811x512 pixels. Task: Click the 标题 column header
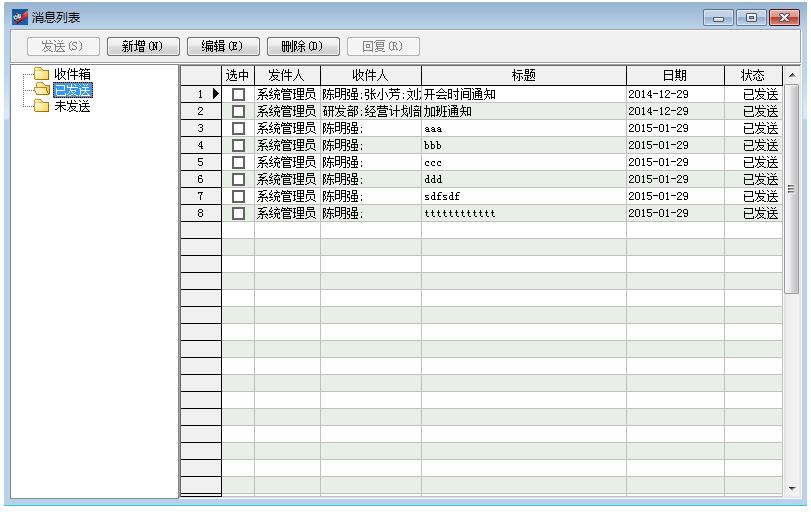523,75
